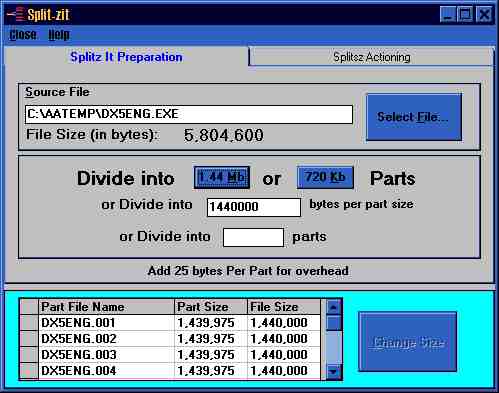
Task: Click the Split-zit title bar icon
Action: (16, 15)
